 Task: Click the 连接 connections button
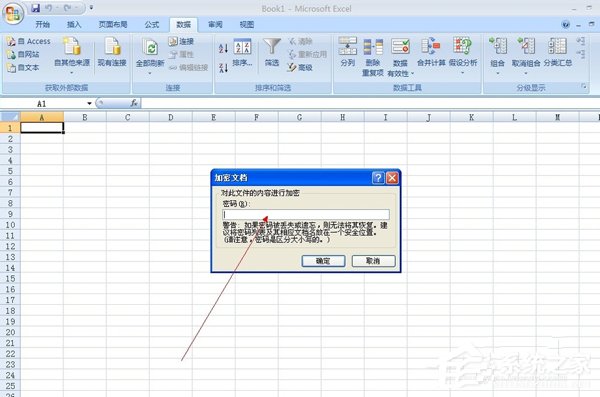181,41
